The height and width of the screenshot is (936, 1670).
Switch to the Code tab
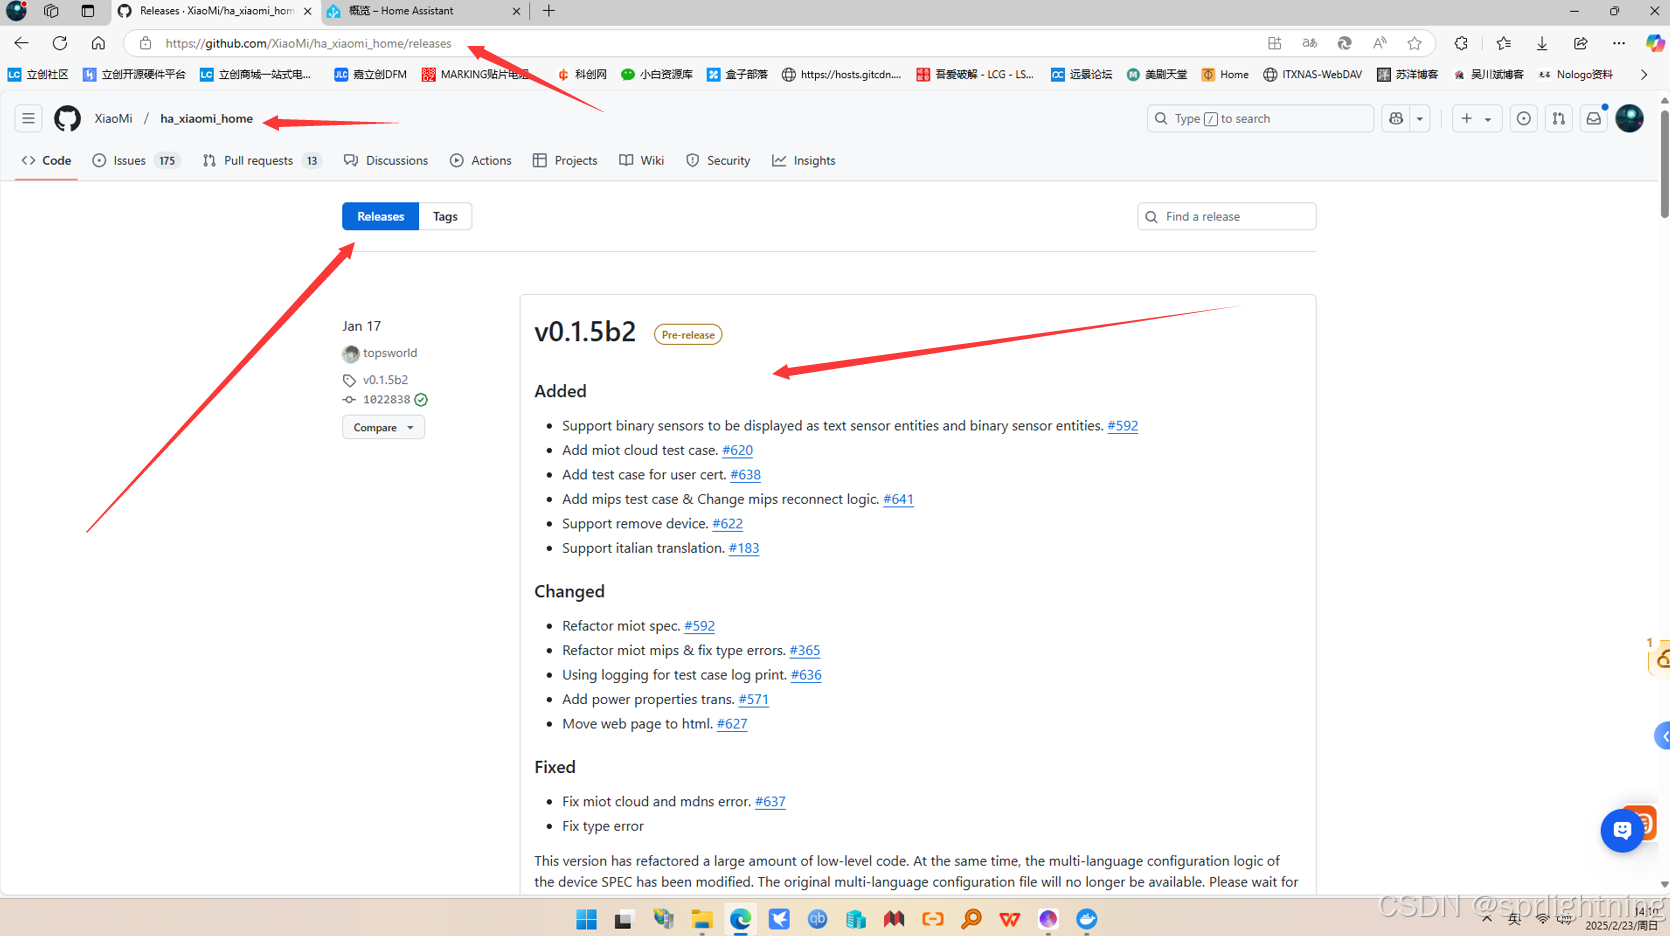46,160
